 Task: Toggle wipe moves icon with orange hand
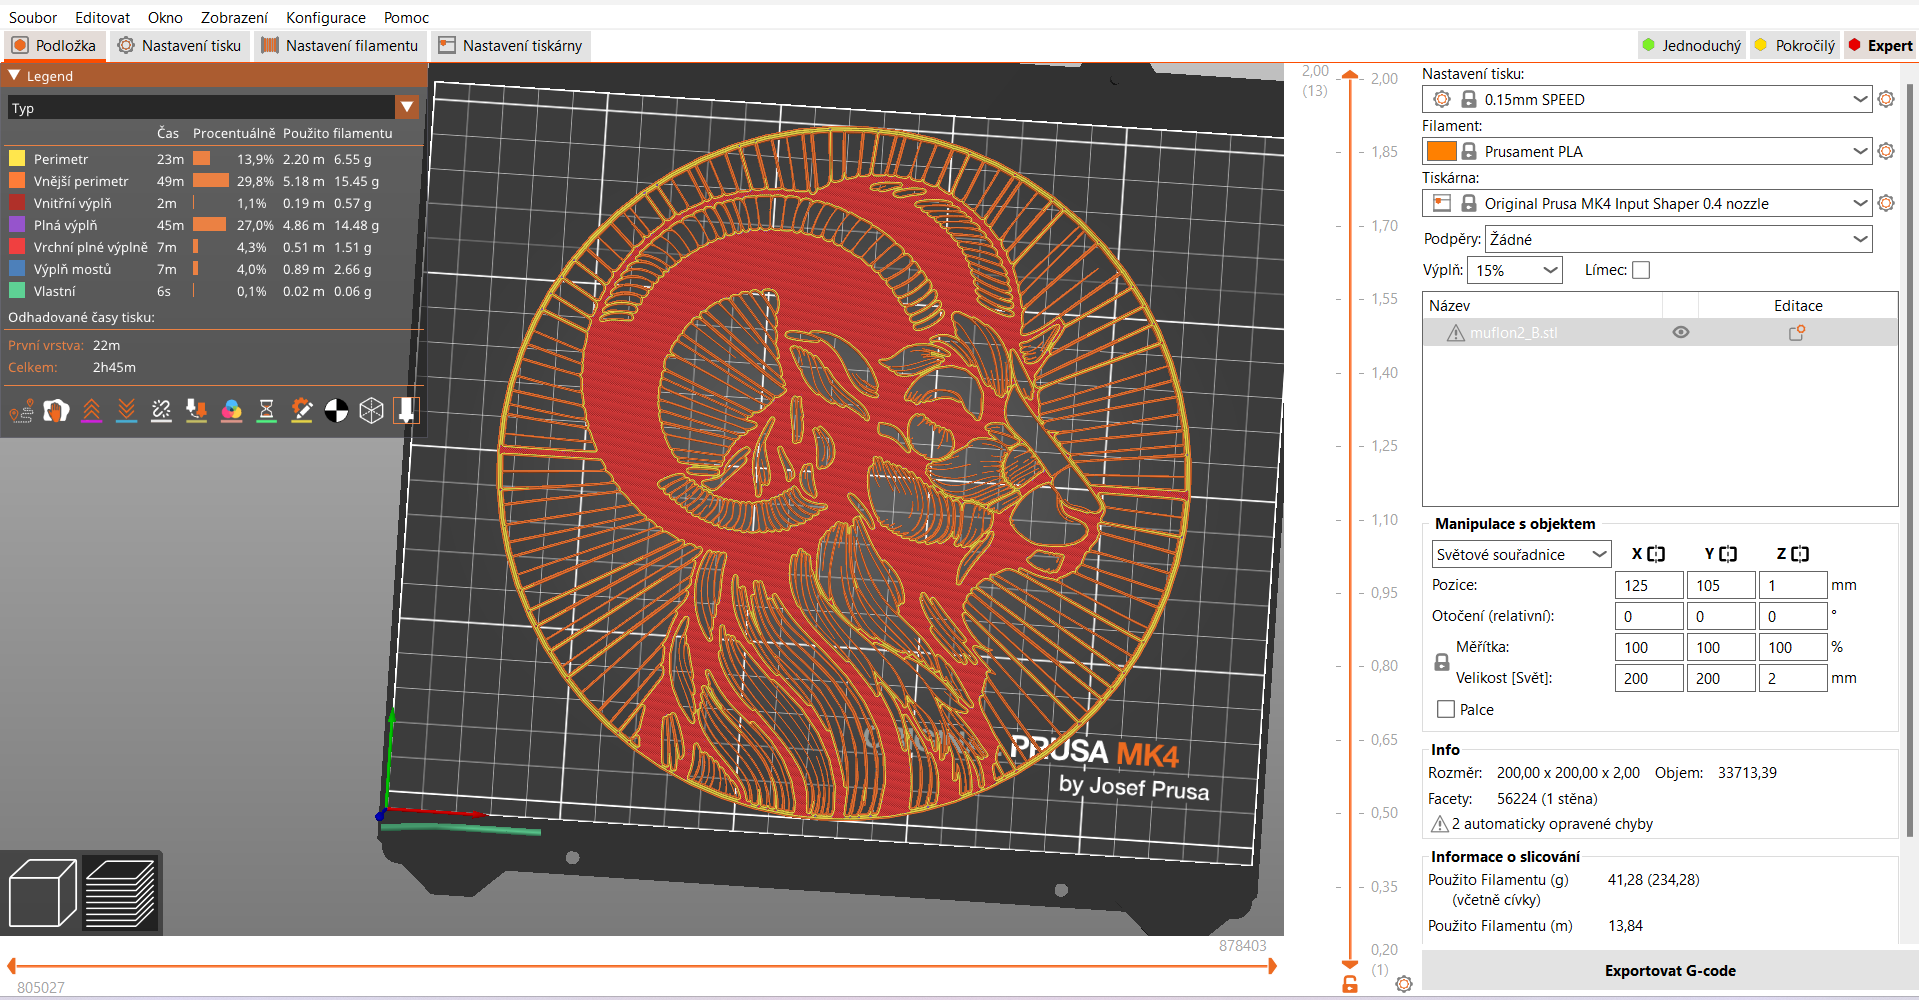[x=57, y=410]
